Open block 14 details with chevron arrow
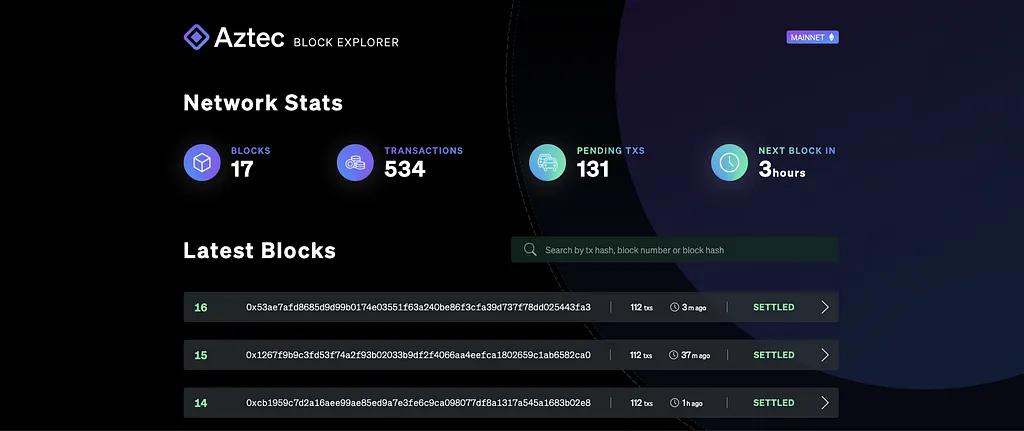The height and width of the screenshot is (431, 1024). point(825,403)
